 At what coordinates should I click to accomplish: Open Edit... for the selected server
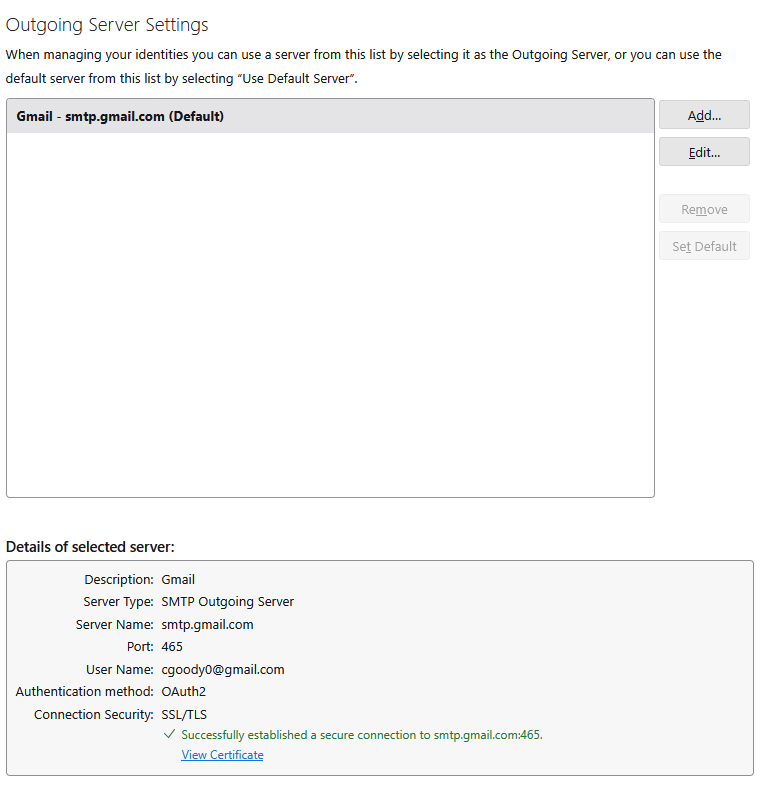704,152
